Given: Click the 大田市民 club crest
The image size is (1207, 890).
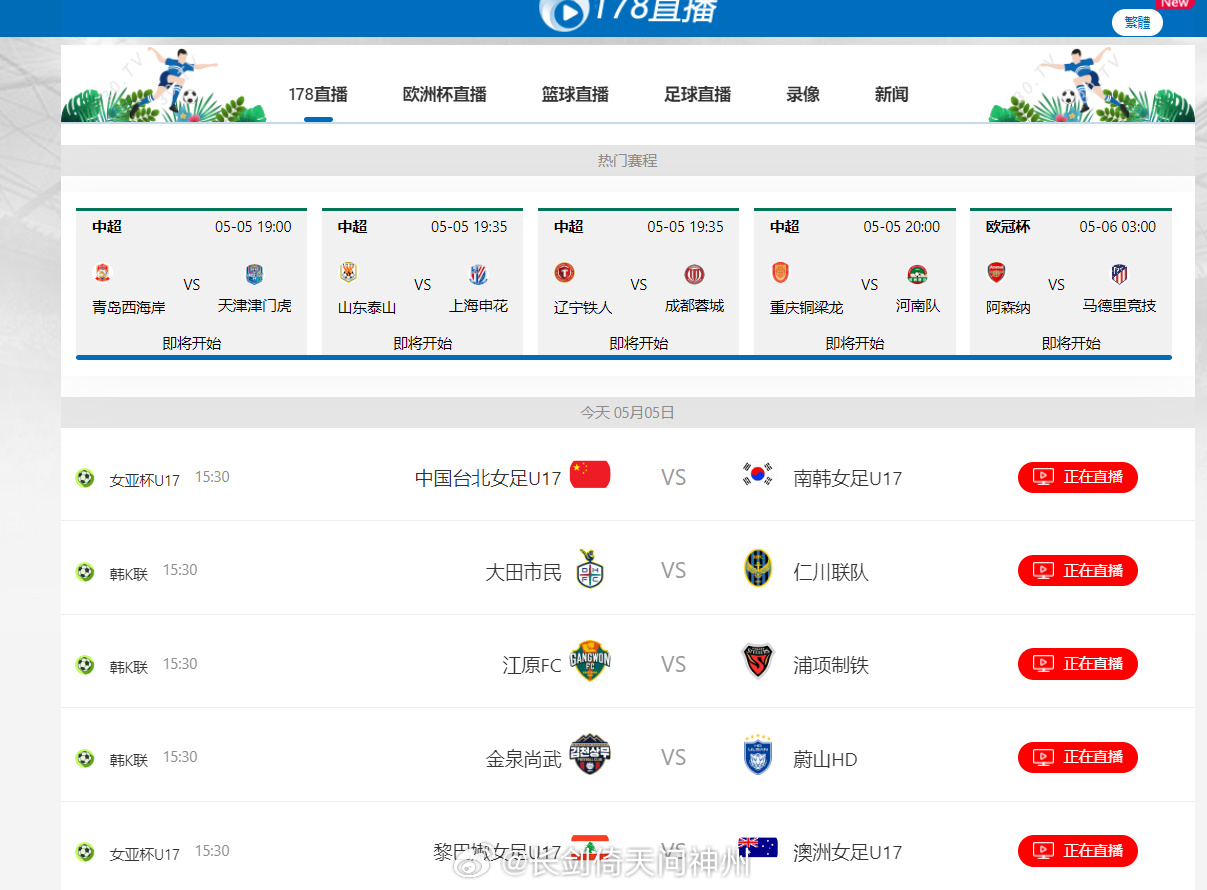Looking at the screenshot, I should click(x=589, y=569).
